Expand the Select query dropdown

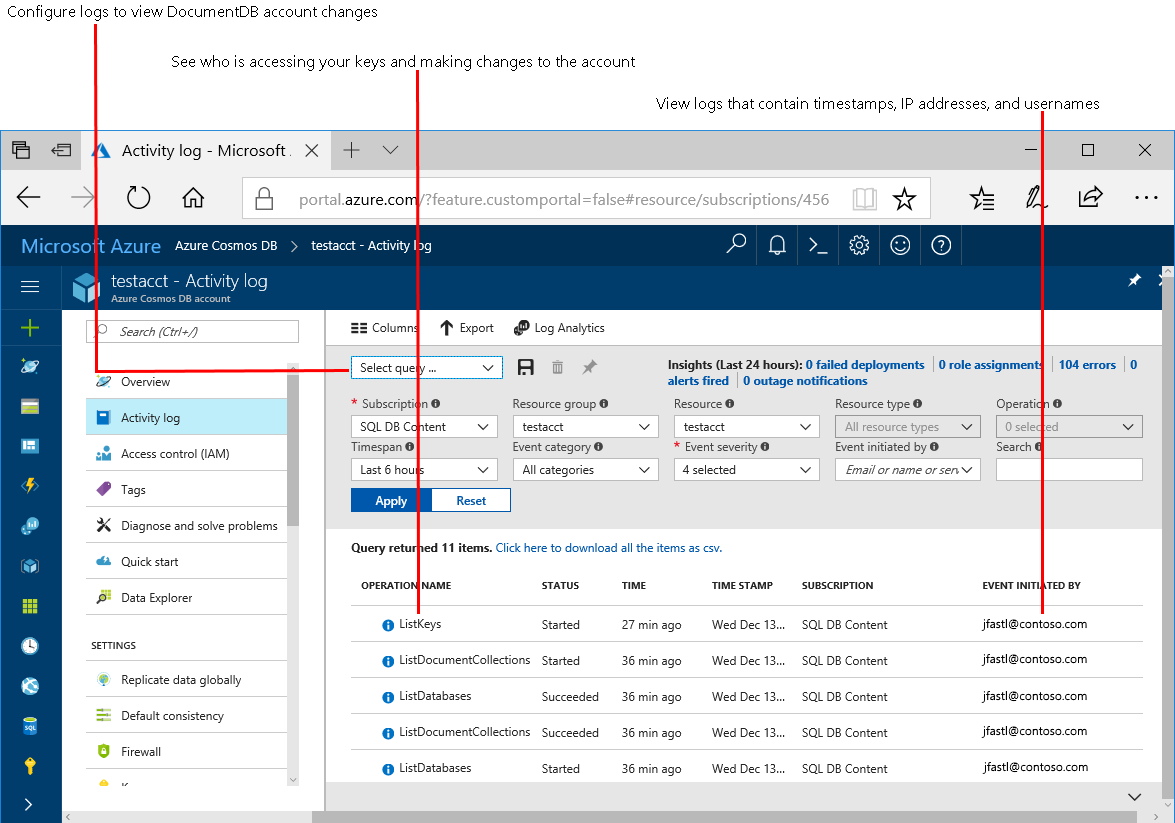[426, 368]
